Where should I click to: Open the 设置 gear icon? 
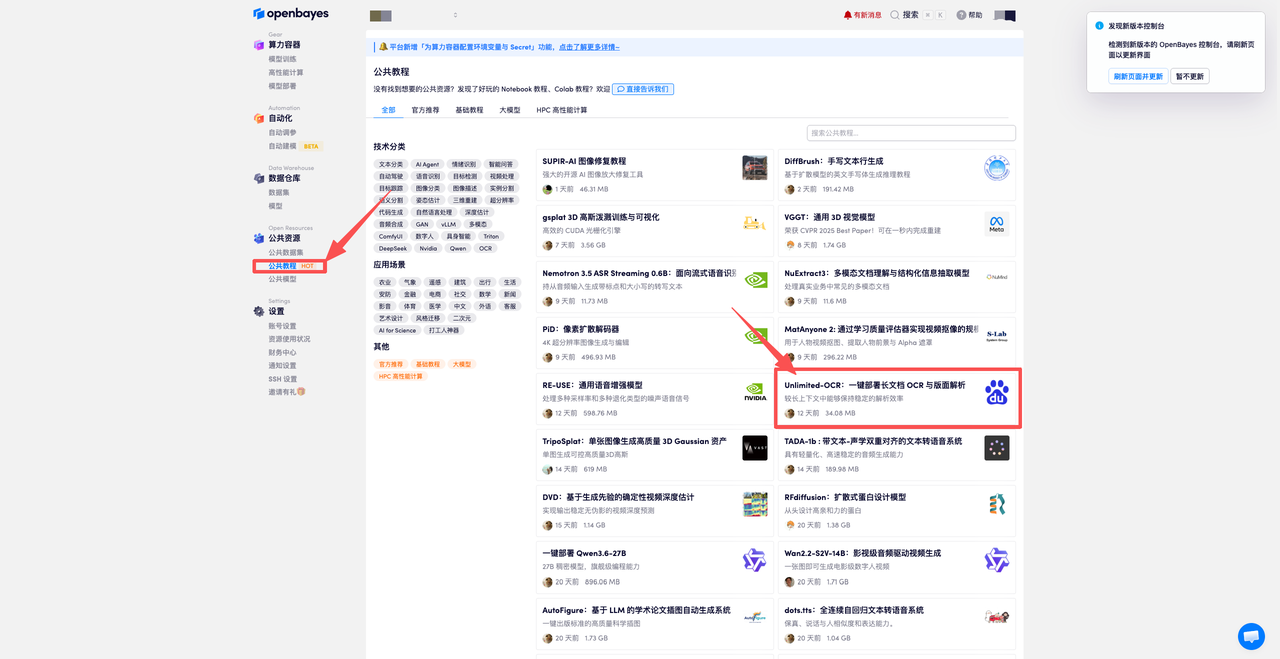259,311
